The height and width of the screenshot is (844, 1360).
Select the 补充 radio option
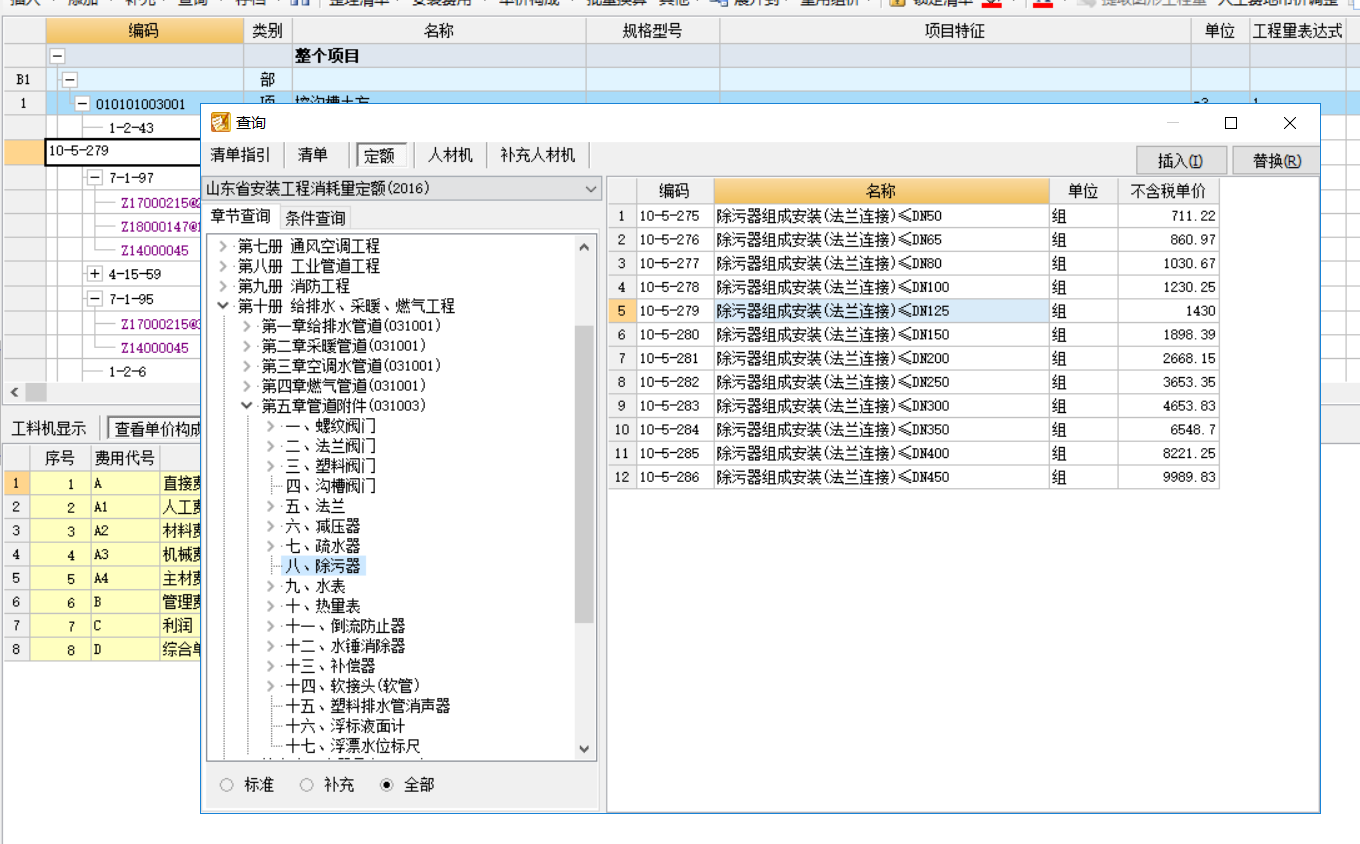pyautogui.click(x=307, y=785)
